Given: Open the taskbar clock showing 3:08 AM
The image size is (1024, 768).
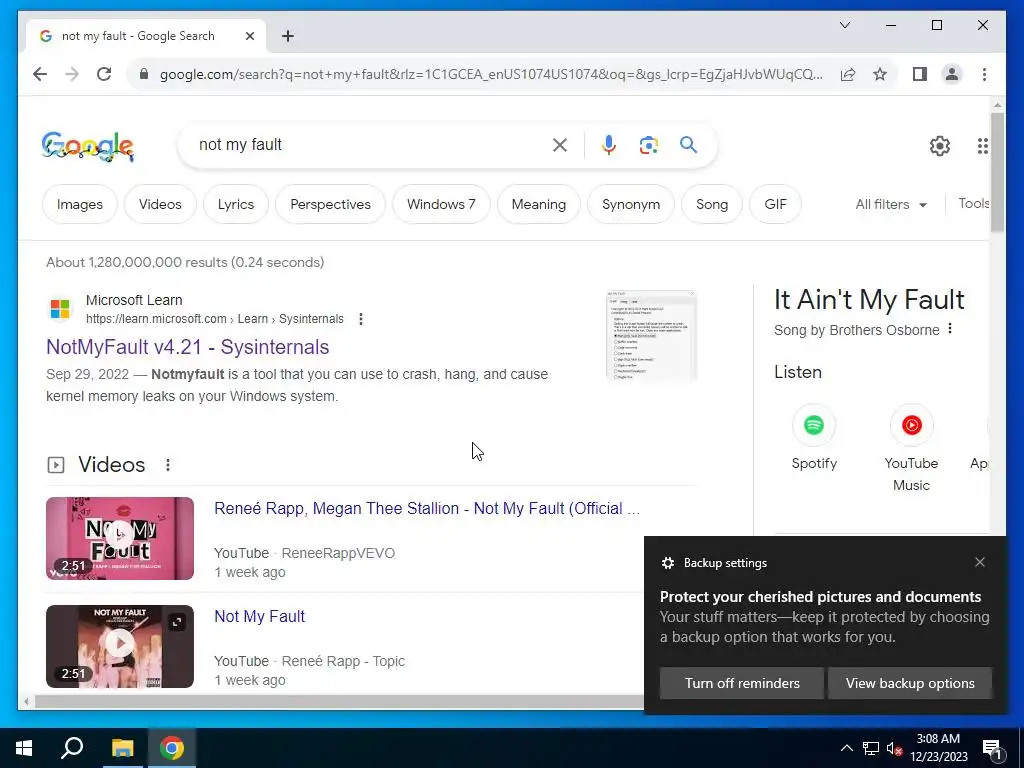Looking at the screenshot, I should point(938,748).
